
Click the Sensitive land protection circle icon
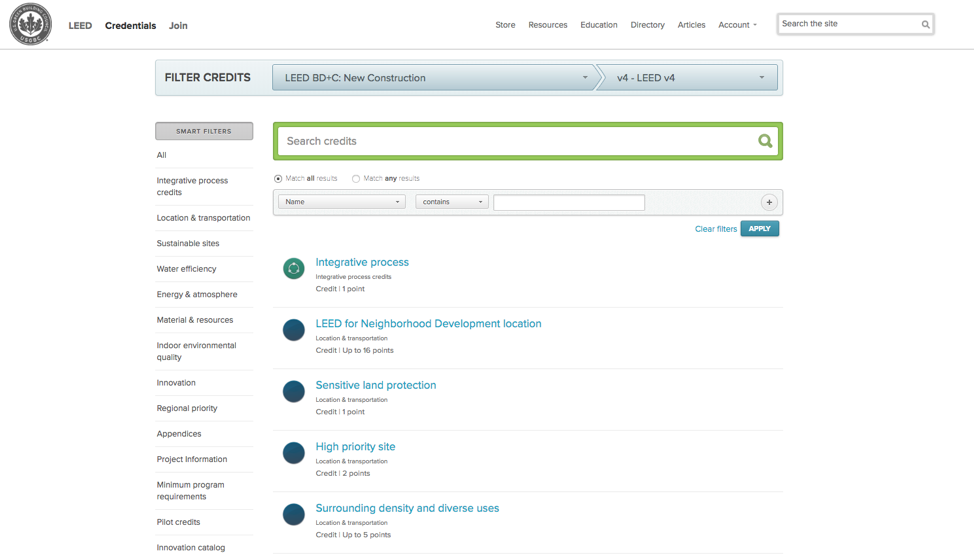(294, 392)
